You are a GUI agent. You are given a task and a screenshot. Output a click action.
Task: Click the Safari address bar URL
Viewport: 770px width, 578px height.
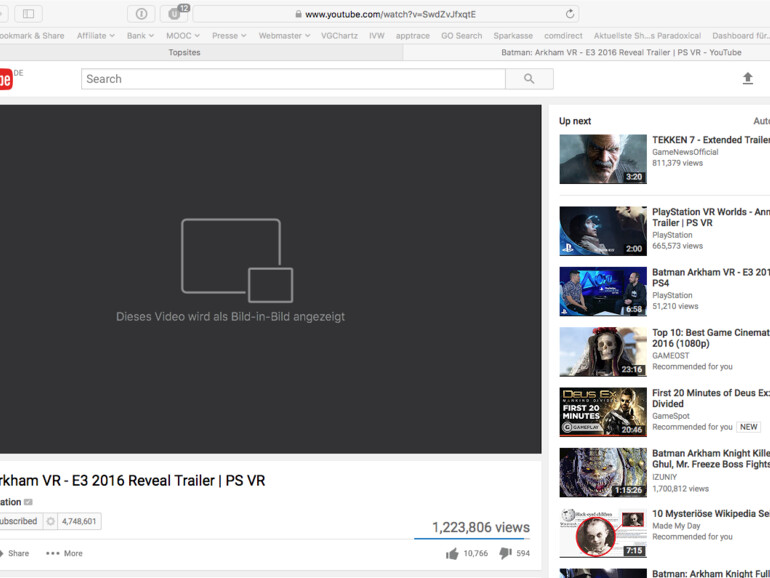point(390,14)
